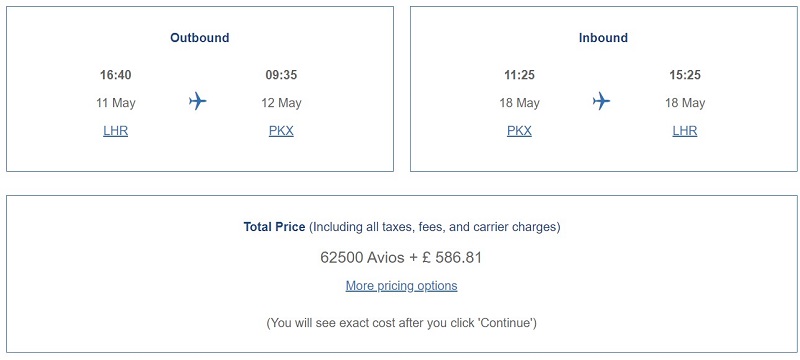Click the 16:40 outbound departure time

coord(115,75)
